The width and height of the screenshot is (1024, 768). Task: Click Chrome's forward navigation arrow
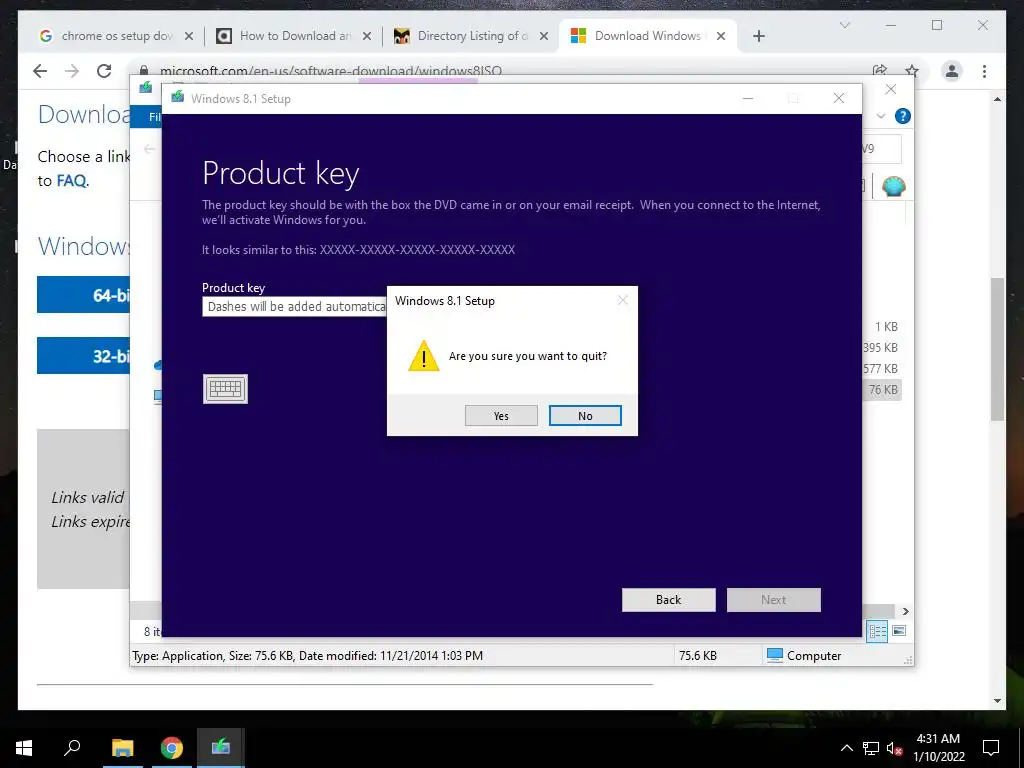pos(72,71)
